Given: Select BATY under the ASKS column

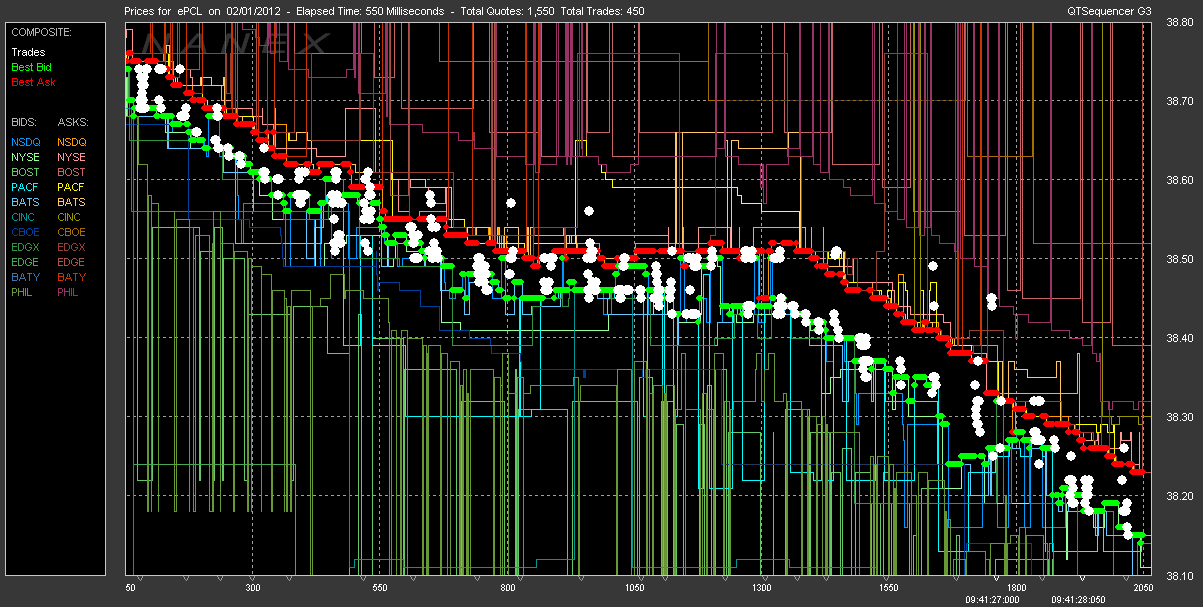Looking at the screenshot, I should [x=71, y=277].
